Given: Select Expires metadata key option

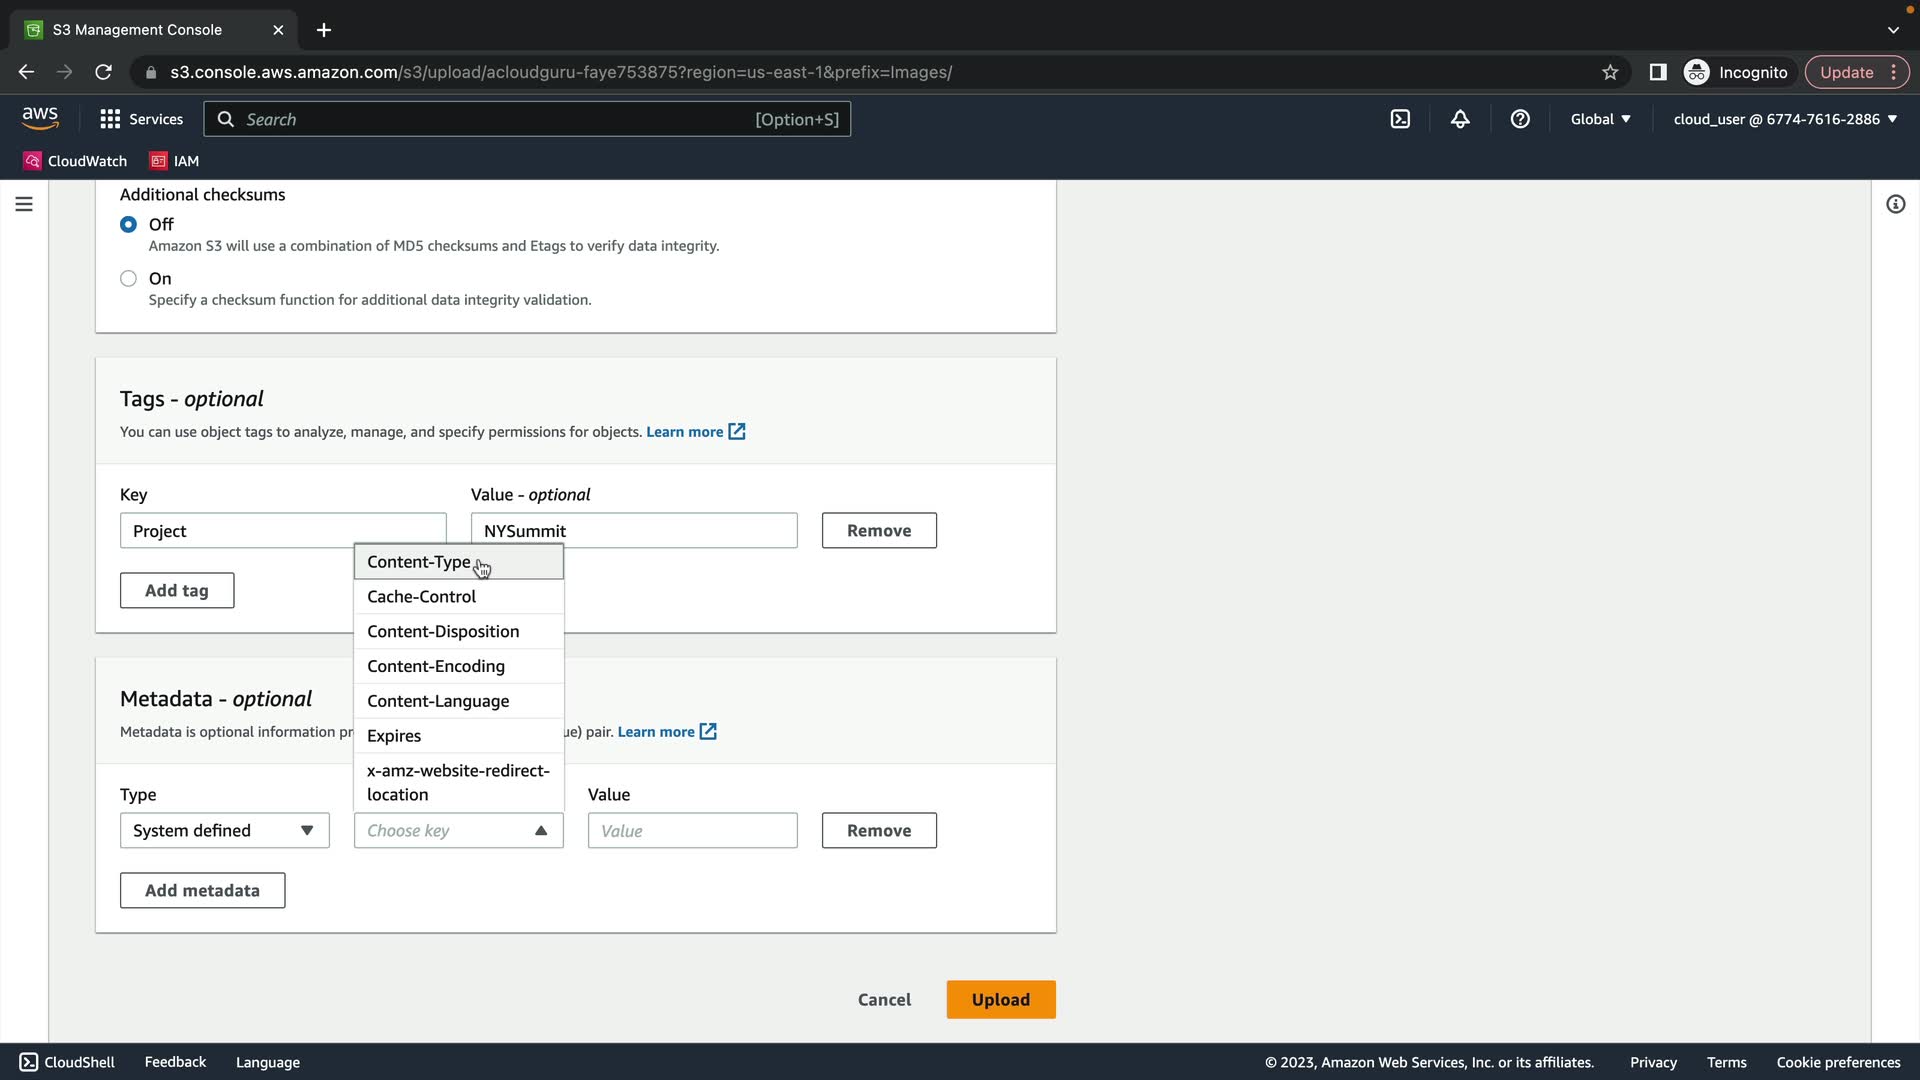Looking at the screenshot, I should tap(394, 736).
